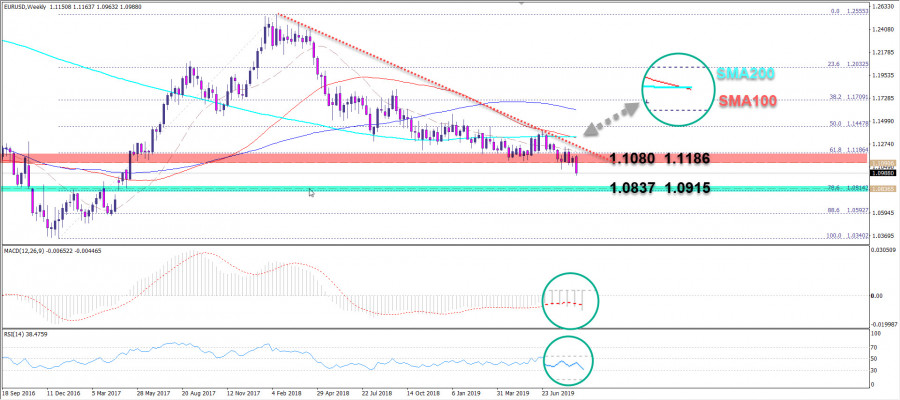Select the red dotted descending trendline
The image size is (900, 400).
pos(442,86)
